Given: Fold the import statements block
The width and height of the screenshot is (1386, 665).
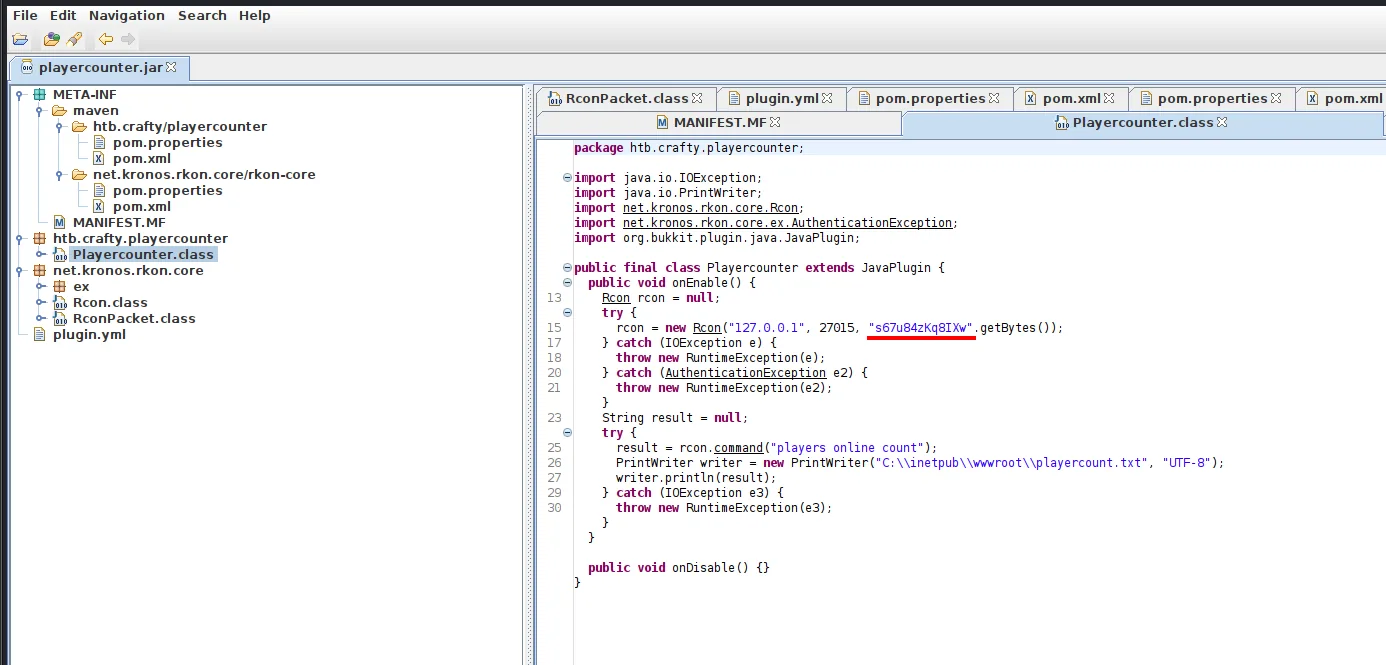Looking at the screenshot, I should (568, 178).
